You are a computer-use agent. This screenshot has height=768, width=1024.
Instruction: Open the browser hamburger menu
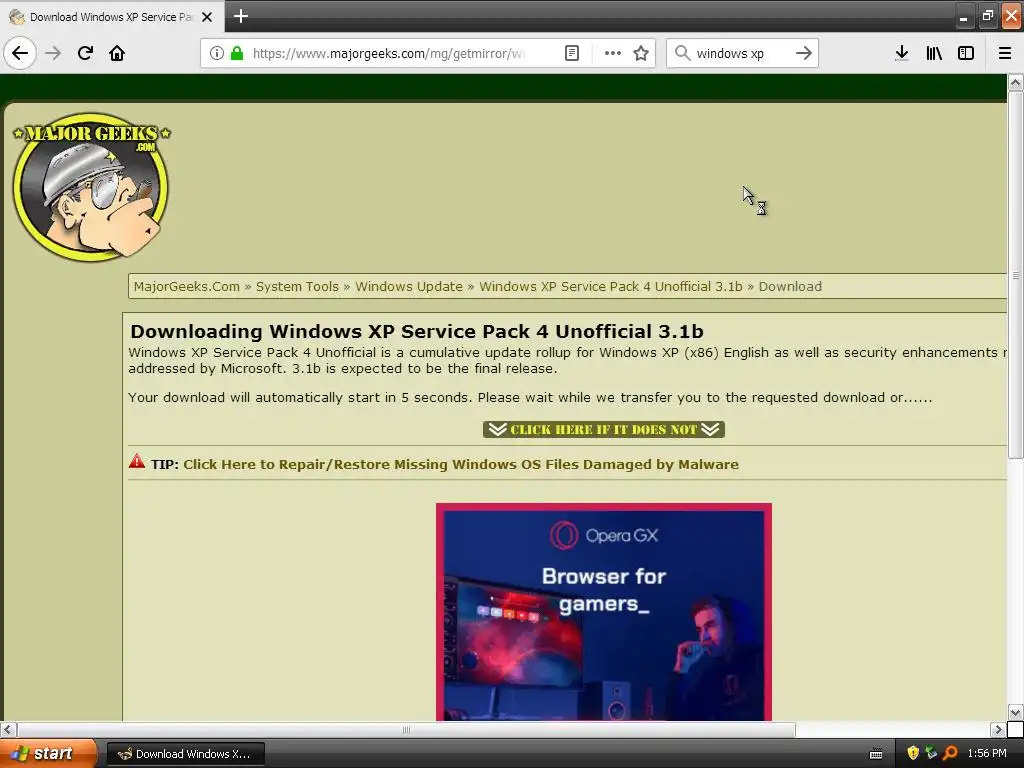(x=1005, y=53)
